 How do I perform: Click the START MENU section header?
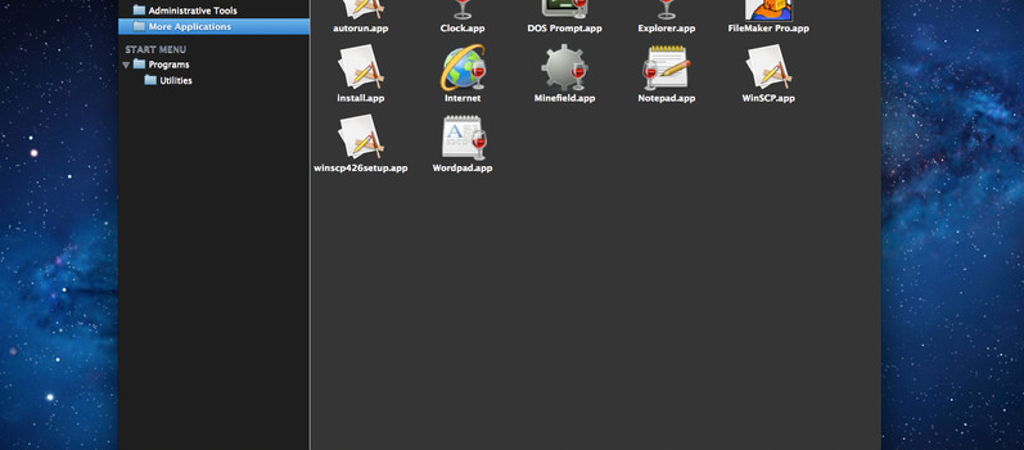(x=155, y=50)
